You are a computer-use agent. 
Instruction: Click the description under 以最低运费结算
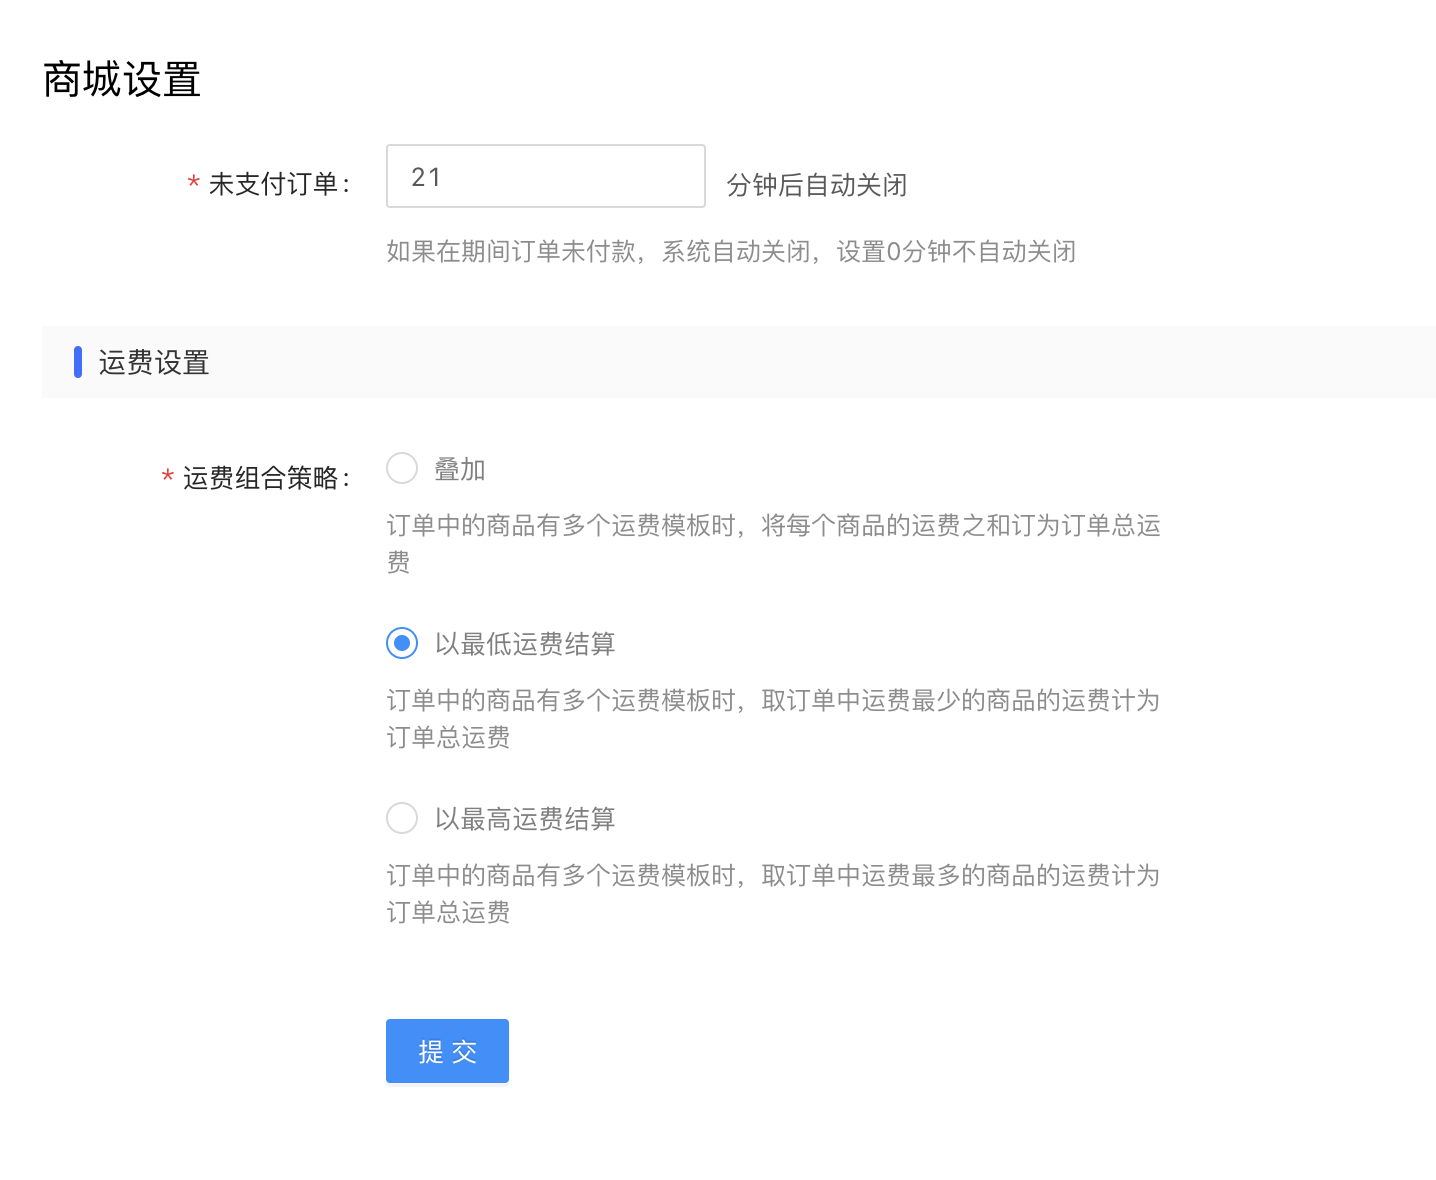773,701
